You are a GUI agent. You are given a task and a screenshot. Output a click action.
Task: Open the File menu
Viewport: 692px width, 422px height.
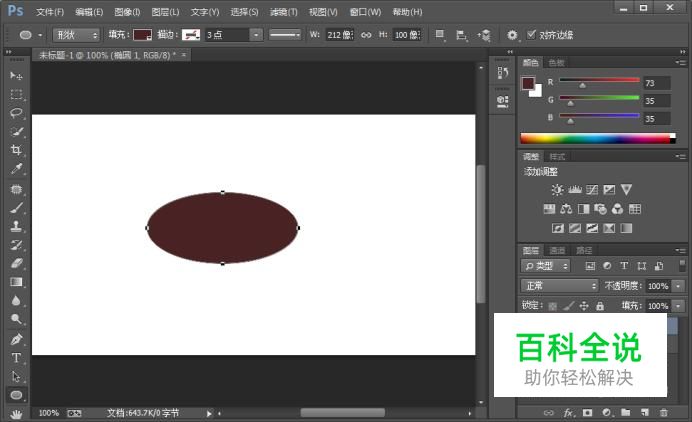[50, 12]
